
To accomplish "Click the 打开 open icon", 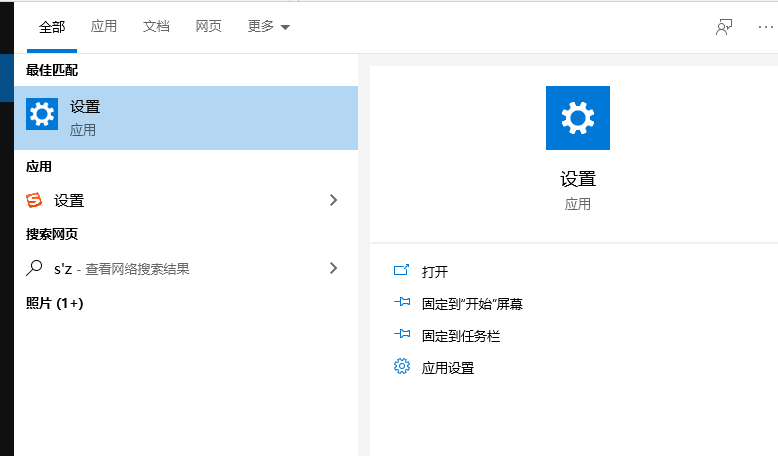I will pyautogui.click(x=402, y=271).
